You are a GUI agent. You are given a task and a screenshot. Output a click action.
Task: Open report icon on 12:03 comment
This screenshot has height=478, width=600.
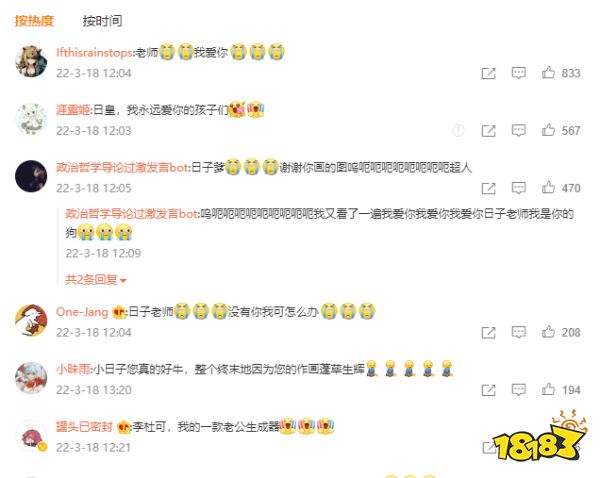point(458,131)
